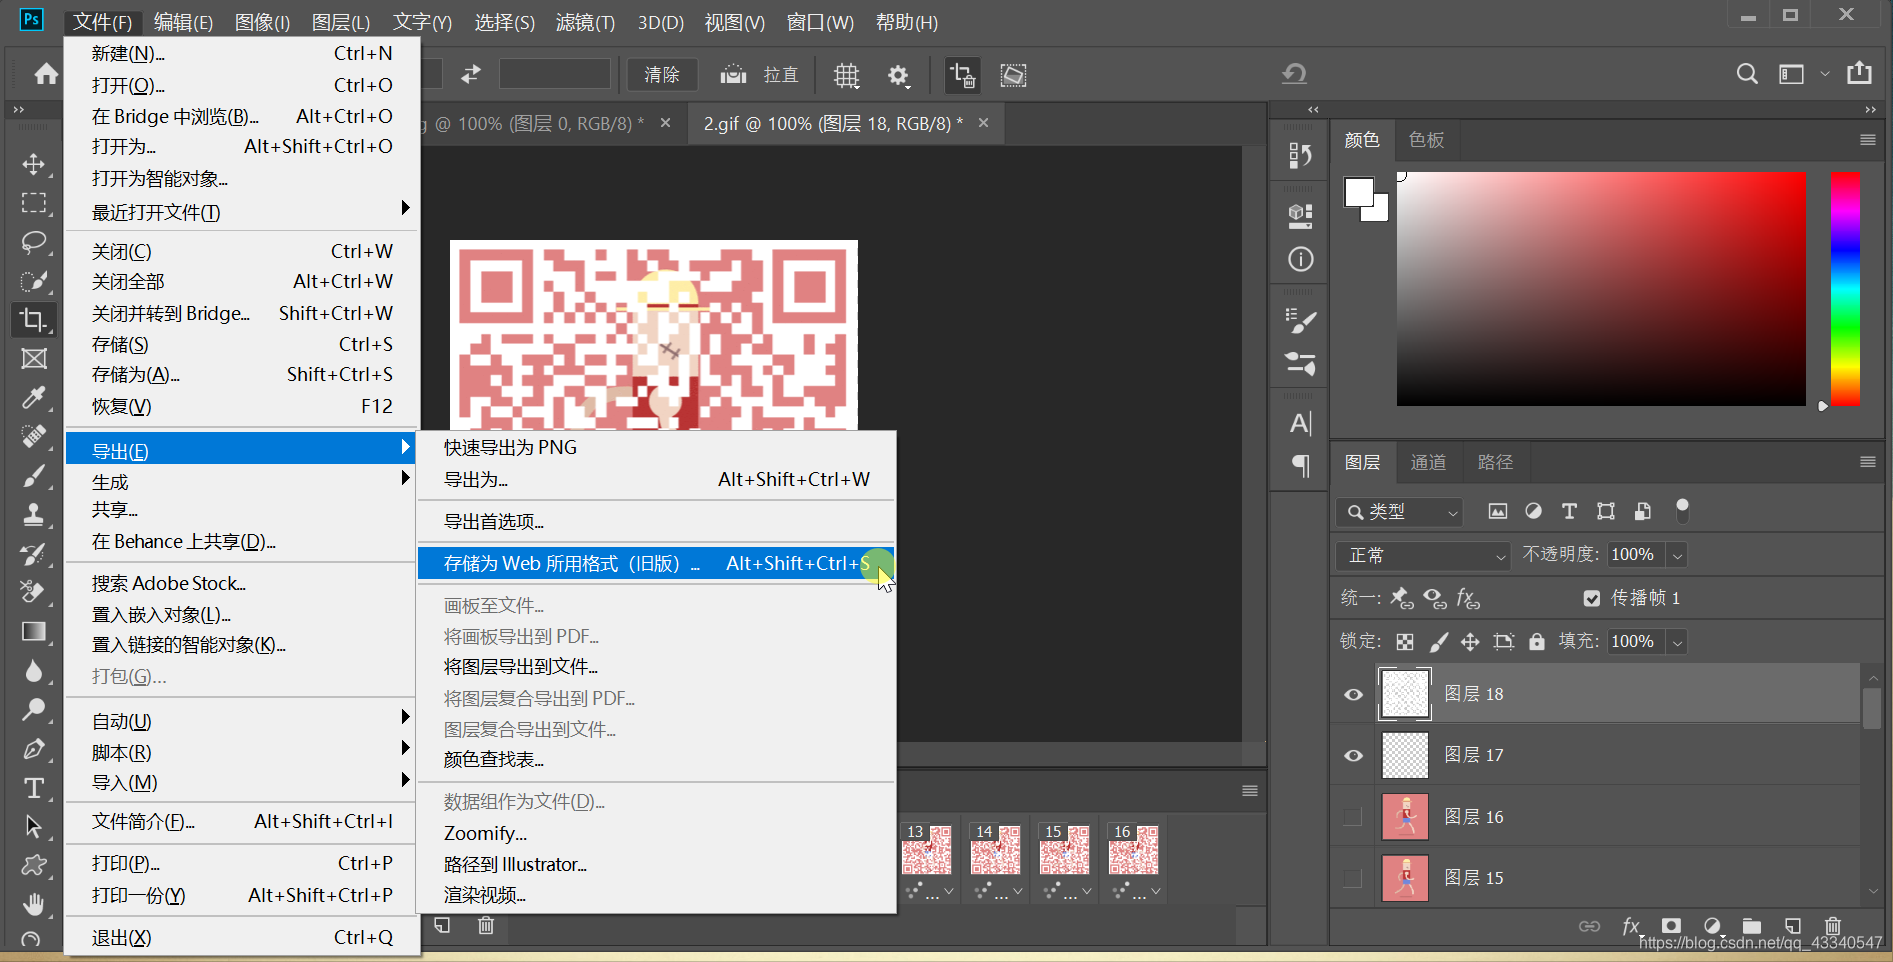1893x962 pixels.
Task: Open the Character panel icon
Action: [x=1300, y=423]
